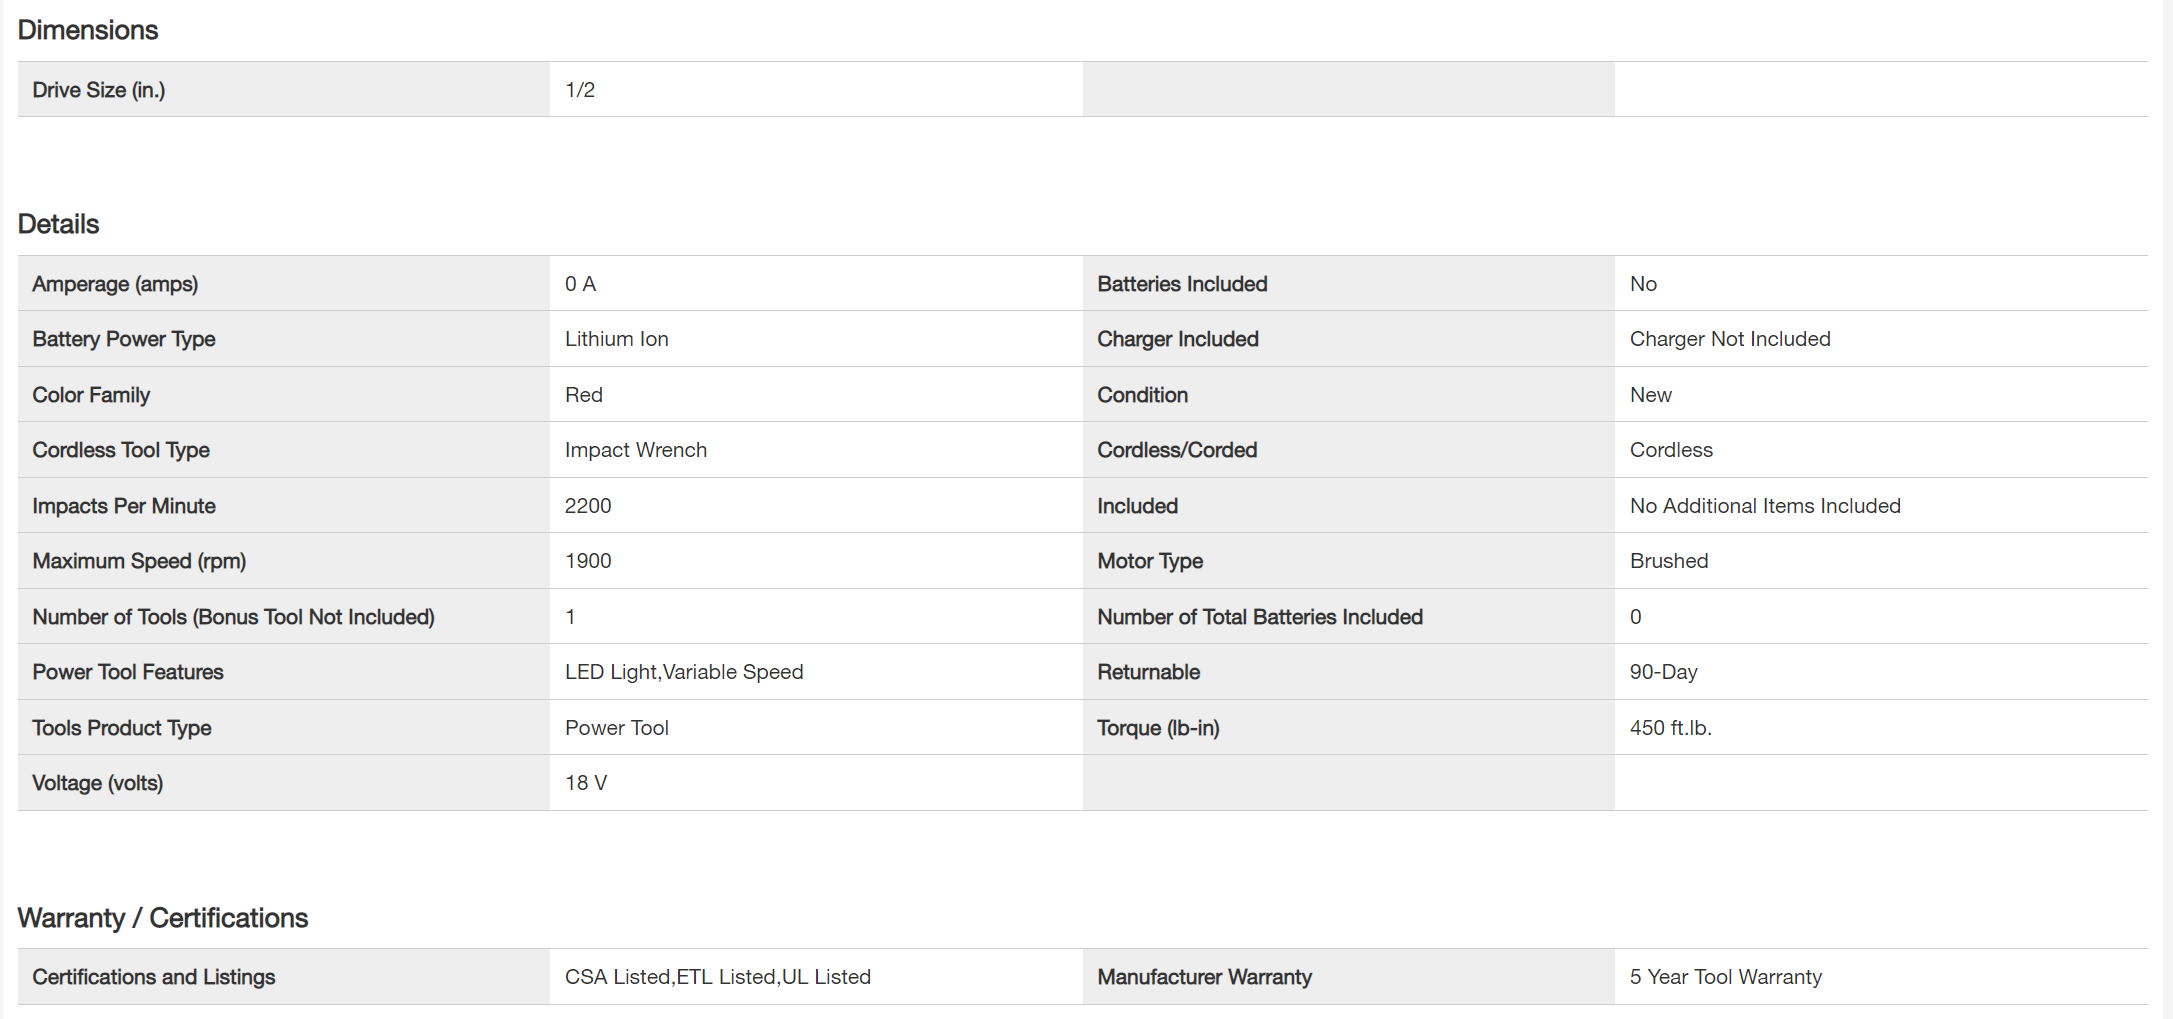Select the New condition value
Screen dimensions: 2173x1019
1651,395
